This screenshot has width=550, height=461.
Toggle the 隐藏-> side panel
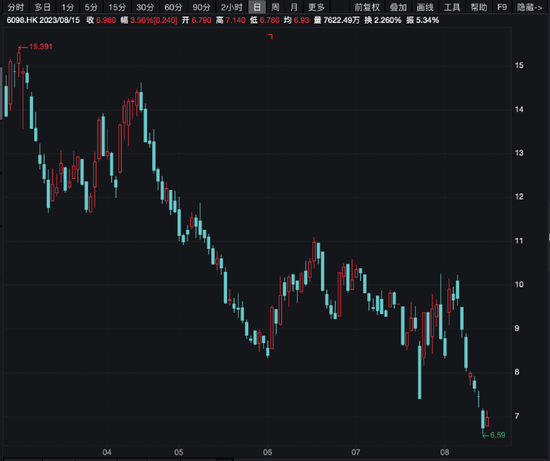529,7
